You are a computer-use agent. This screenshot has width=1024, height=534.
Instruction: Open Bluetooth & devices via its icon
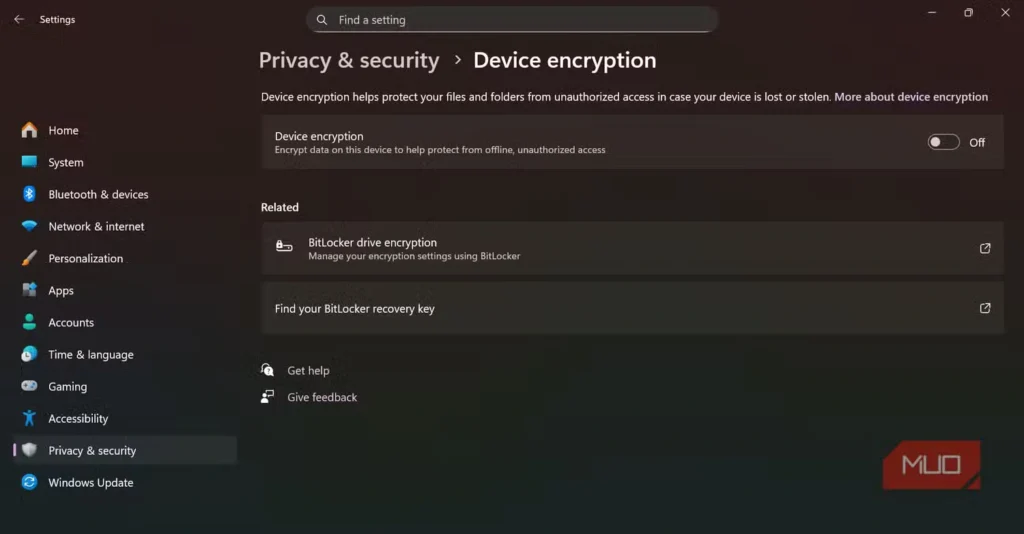coord(29,194)
